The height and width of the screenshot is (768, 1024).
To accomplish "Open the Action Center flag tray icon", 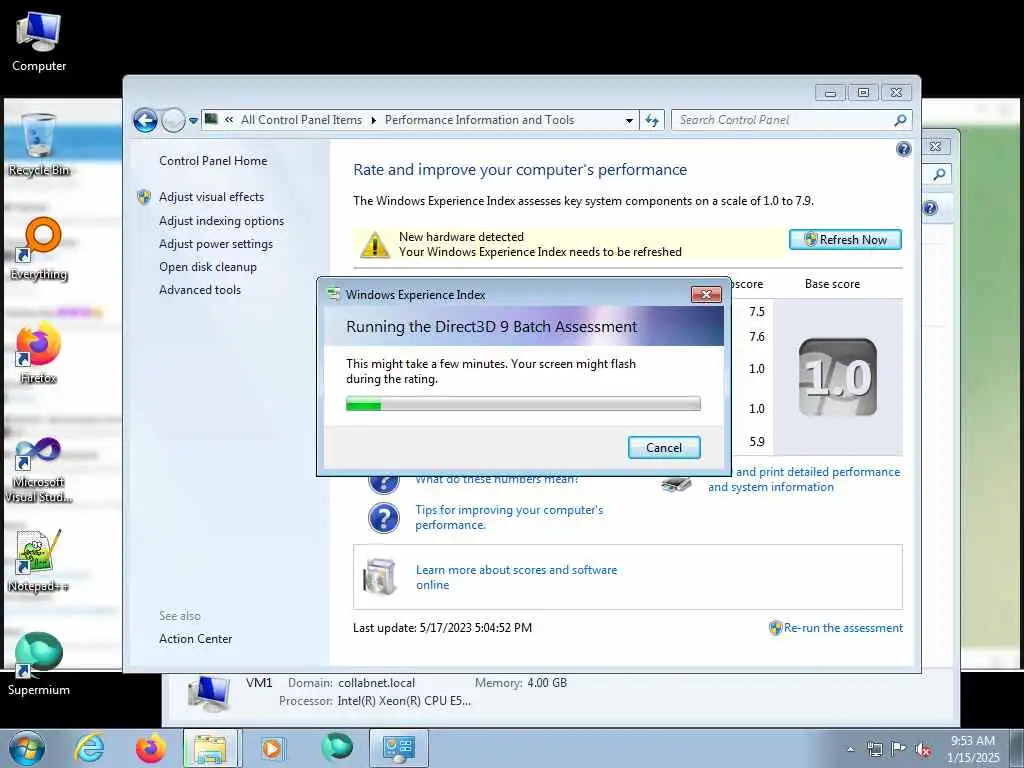I will pos(899,749).
